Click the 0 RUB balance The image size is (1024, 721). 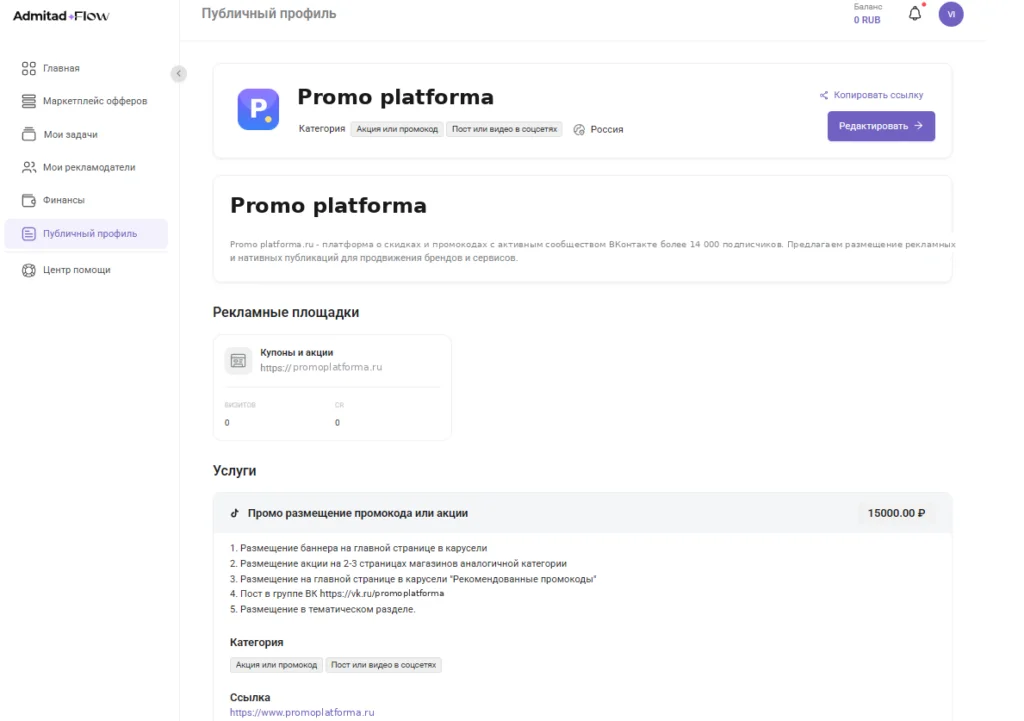pos(867,20)
